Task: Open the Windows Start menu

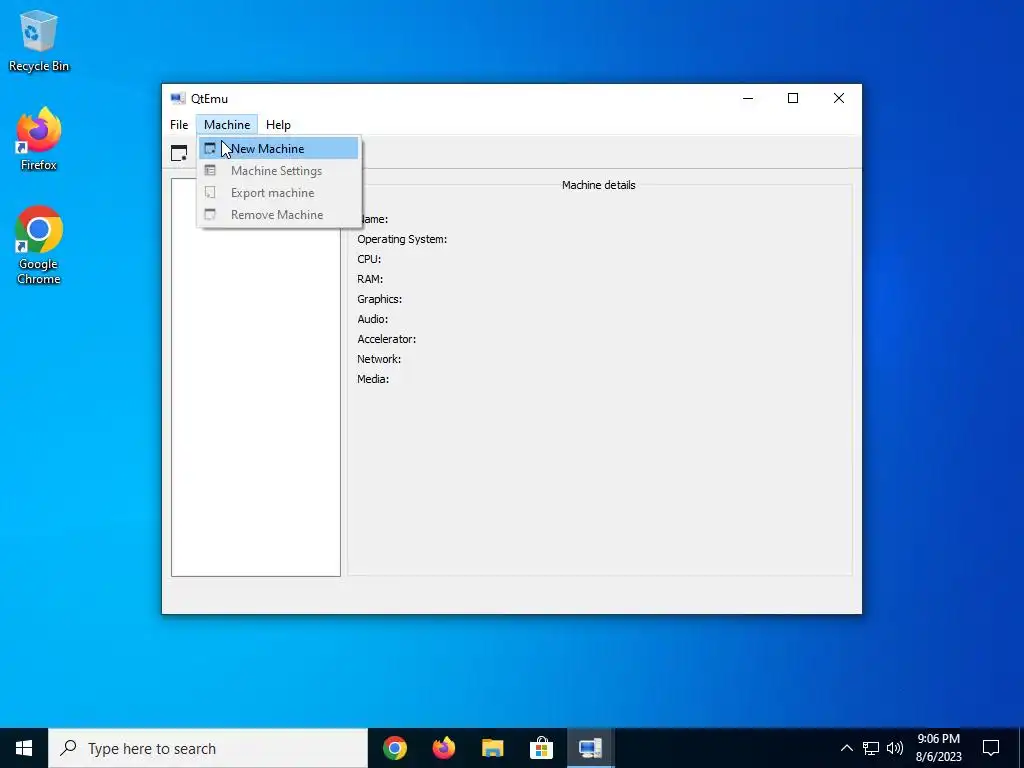Action: tap(24, 748)
